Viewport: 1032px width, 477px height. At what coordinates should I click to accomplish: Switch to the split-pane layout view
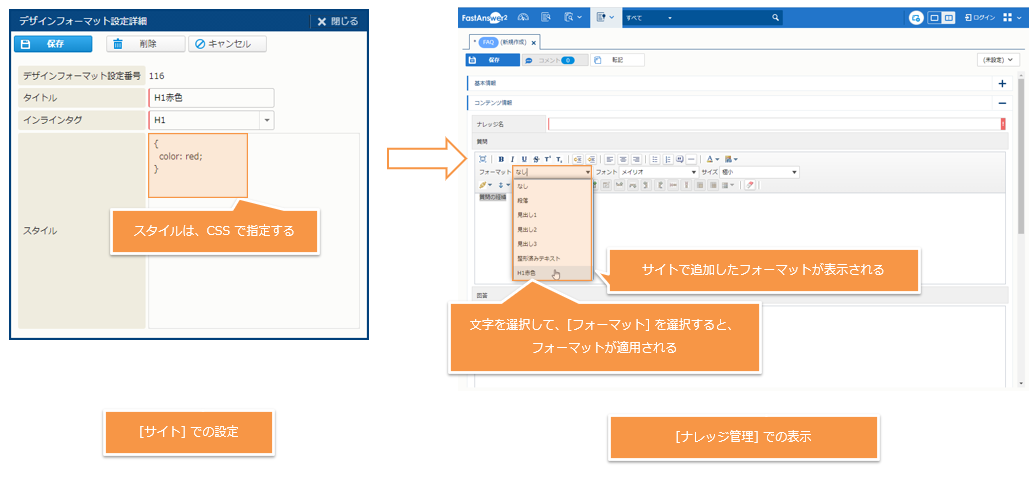(949, 18)
